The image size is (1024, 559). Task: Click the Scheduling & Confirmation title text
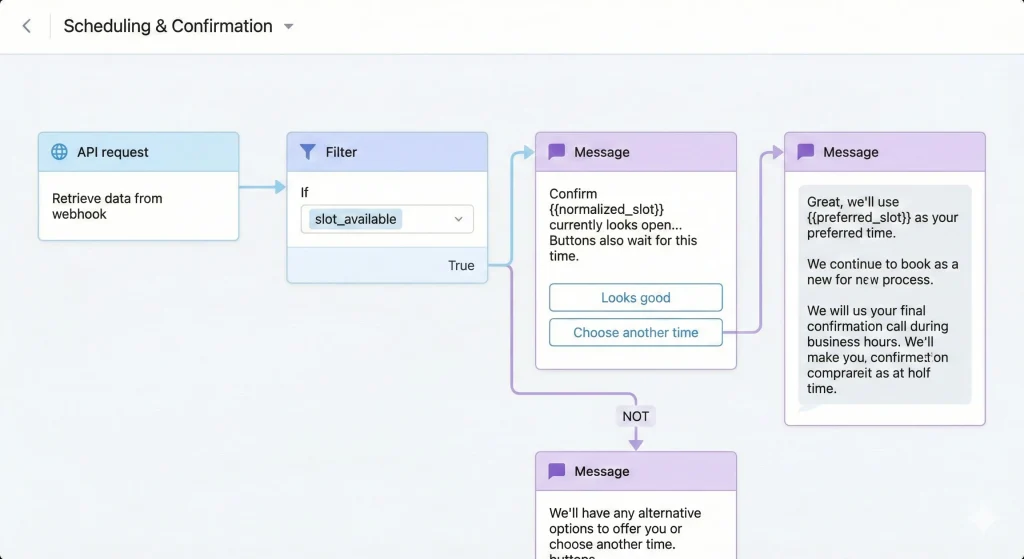[x=168, y=27]
